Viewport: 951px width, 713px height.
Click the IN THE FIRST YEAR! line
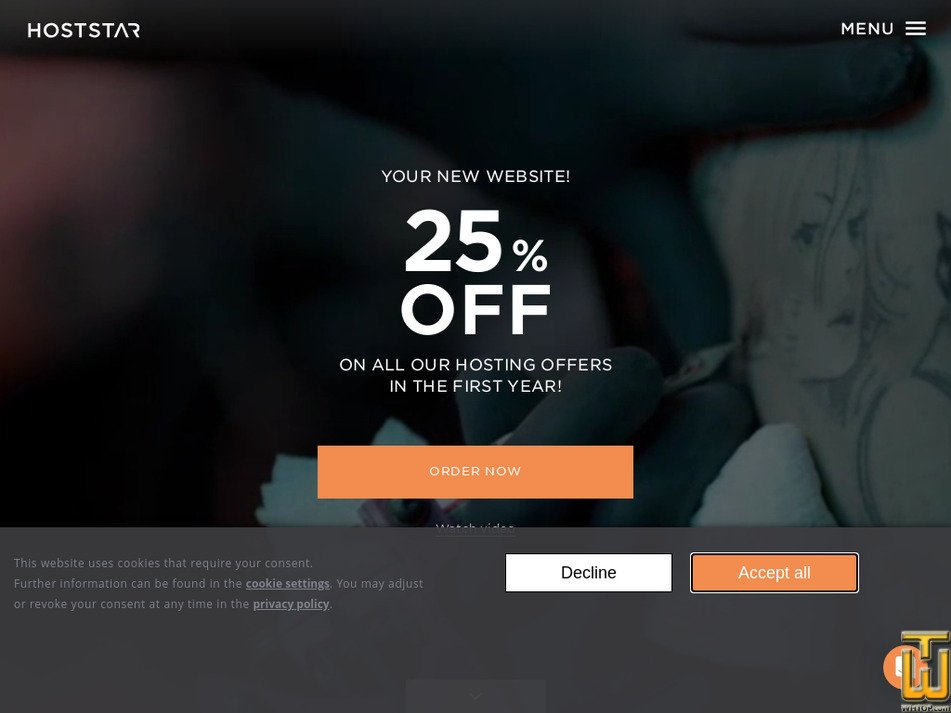coord(476,386)
